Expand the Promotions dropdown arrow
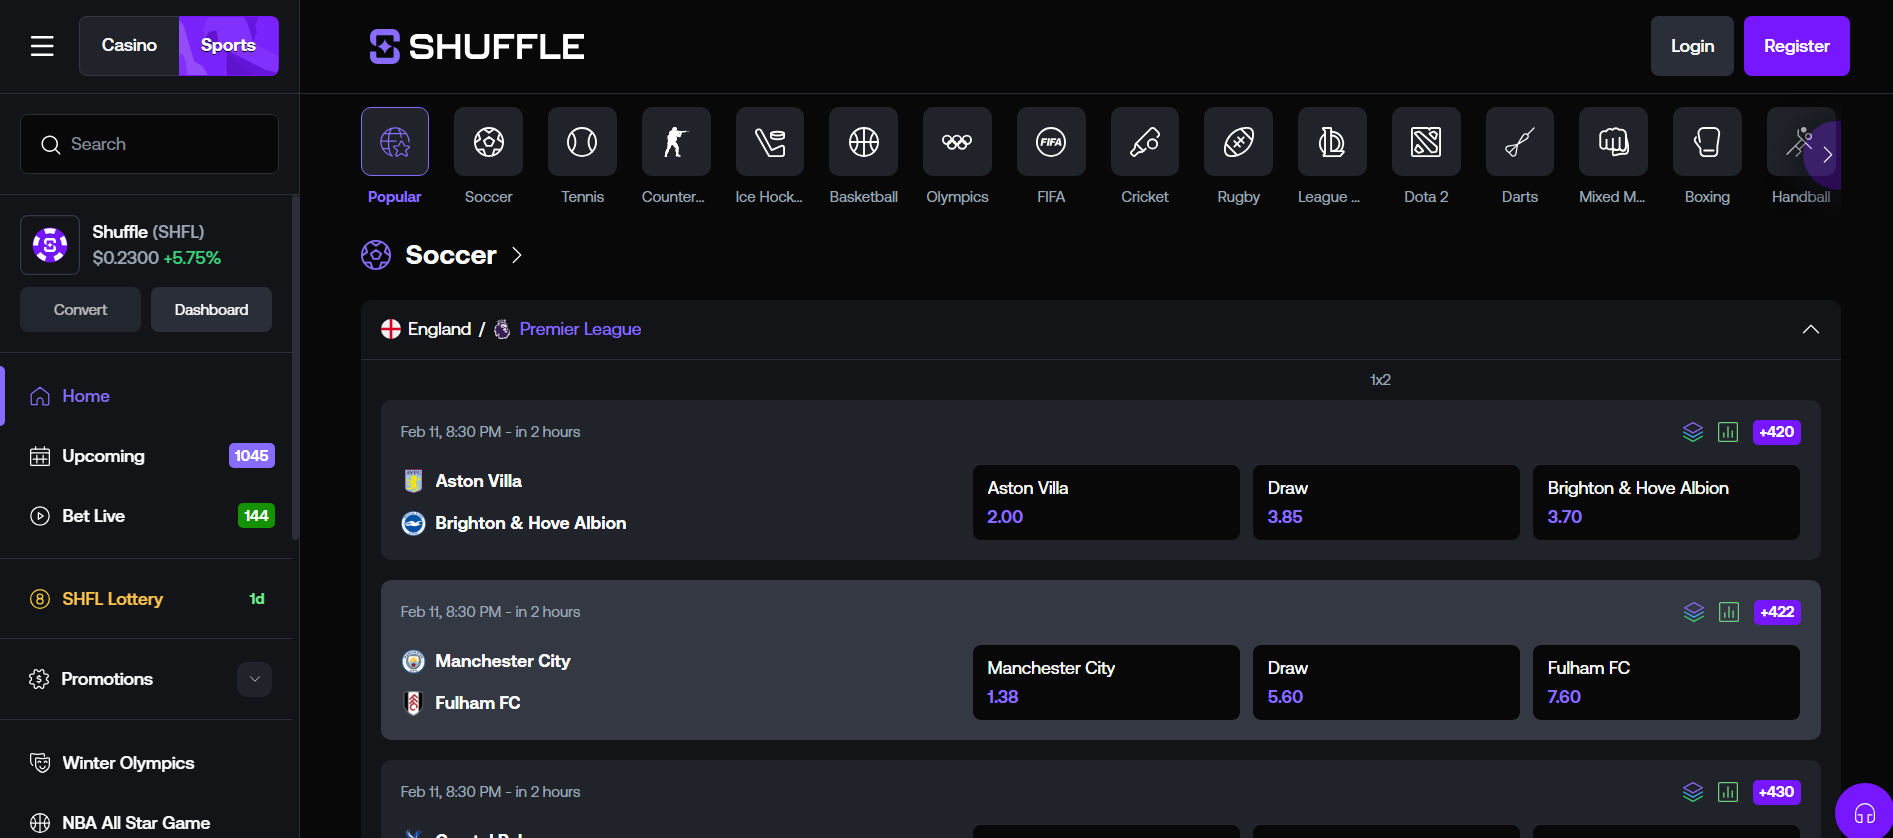 pyautogui.click(x=254, y=679)
